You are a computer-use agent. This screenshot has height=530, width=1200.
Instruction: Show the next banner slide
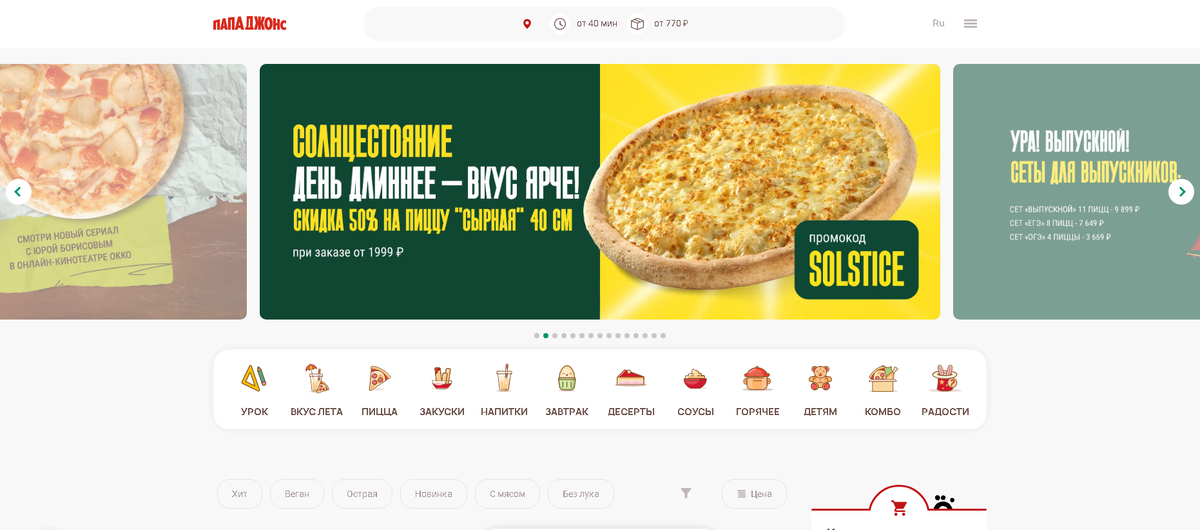tap(1181, 192)
